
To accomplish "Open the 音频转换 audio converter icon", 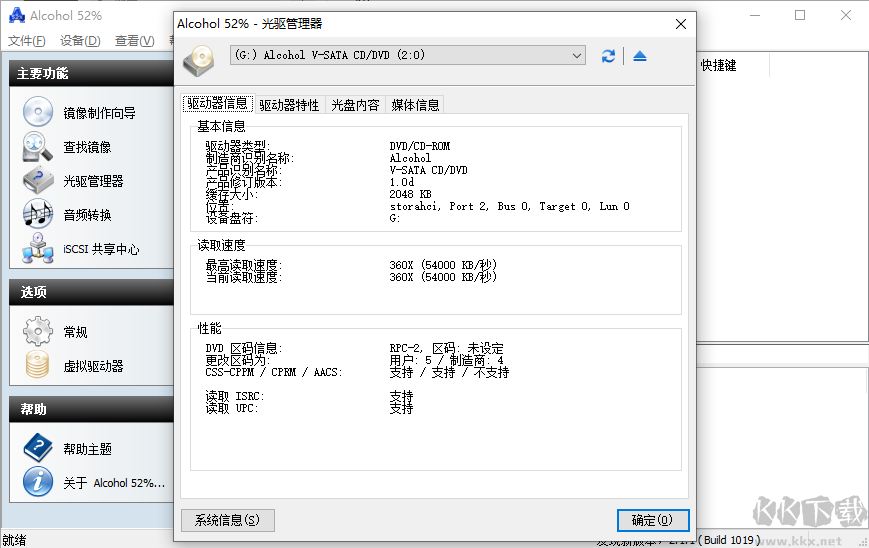I will click(37, 215).
